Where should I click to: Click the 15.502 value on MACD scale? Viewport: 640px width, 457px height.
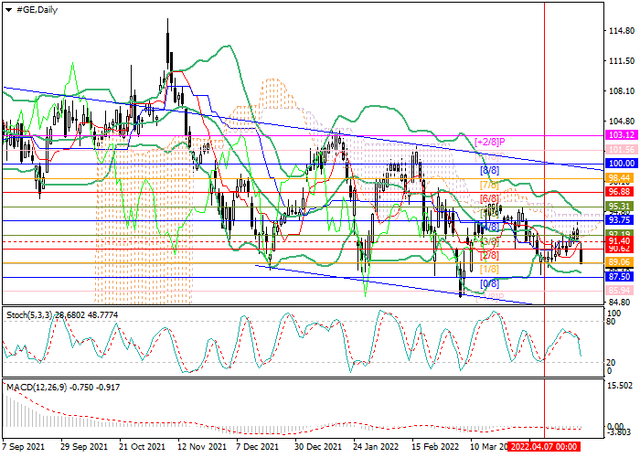coord(620,386)
